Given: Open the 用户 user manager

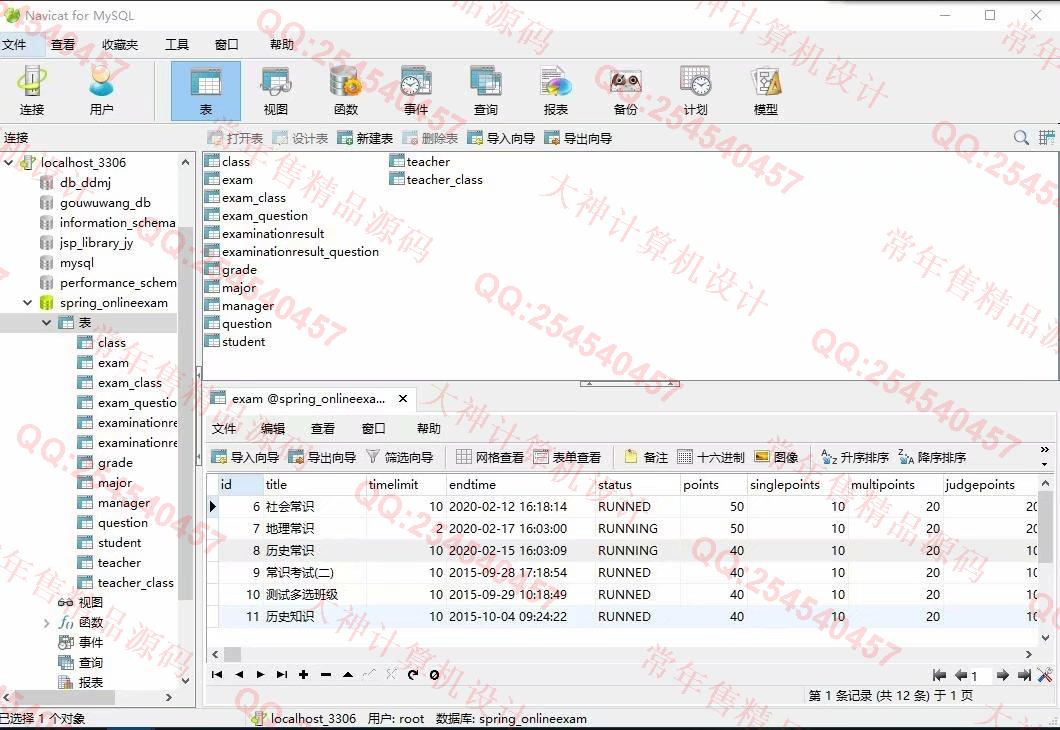Looking at the screenshot, I should pyautogui.click(x=101, y=91).
